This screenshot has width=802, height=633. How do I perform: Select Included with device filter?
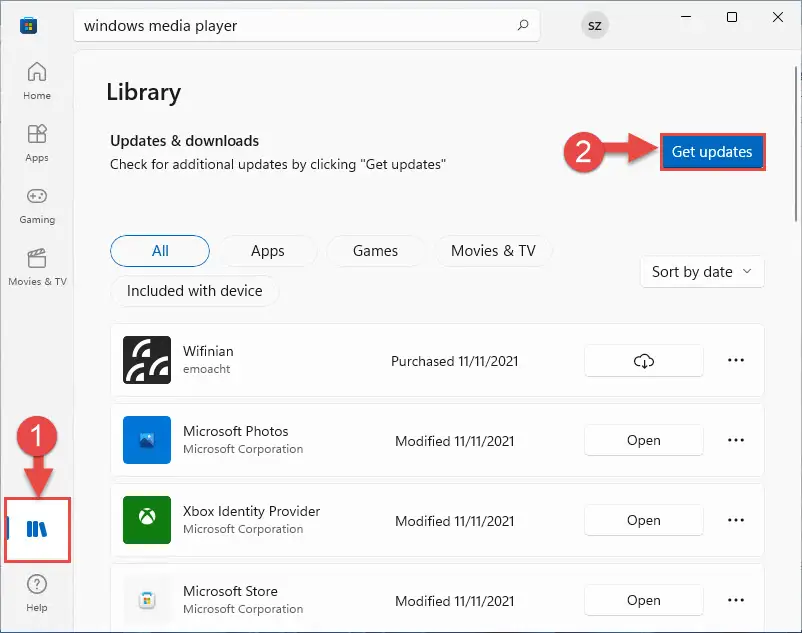pos(194,290)
